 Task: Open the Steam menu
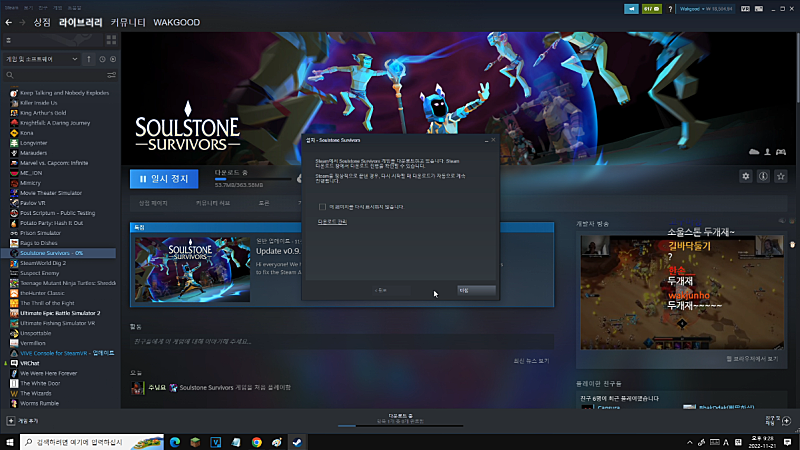click(x=11, y=8)
